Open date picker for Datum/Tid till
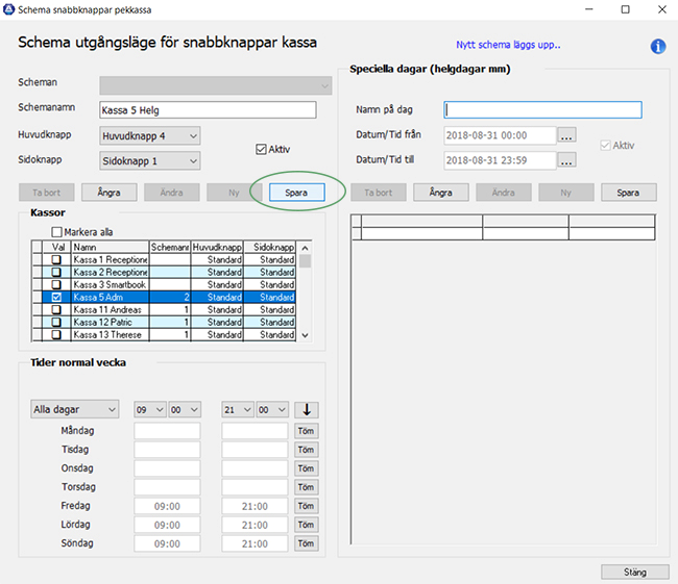The height and width of the screenshot is (584, 678). click(566, 160)
